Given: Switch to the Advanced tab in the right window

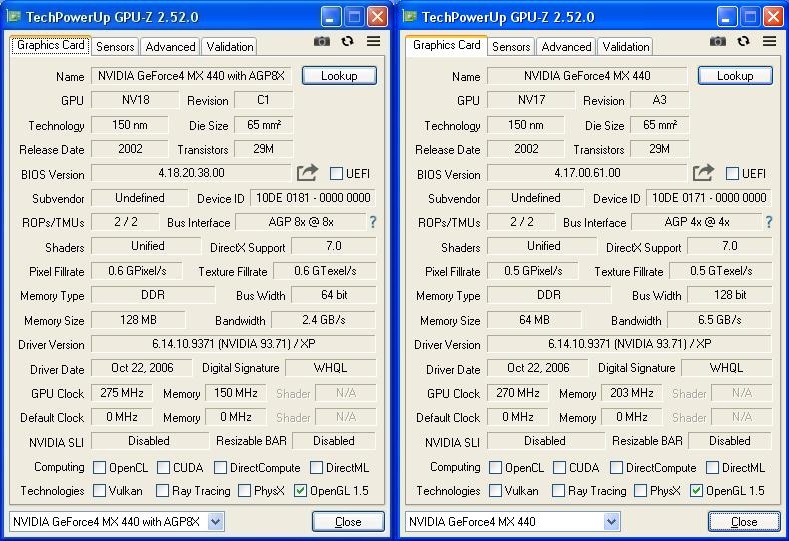Looking at the screenshot, I should (x=566, y=46).
